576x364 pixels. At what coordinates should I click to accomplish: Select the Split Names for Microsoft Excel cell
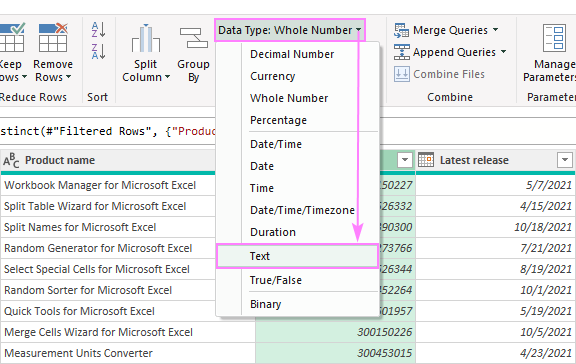(x=108, y=227)
